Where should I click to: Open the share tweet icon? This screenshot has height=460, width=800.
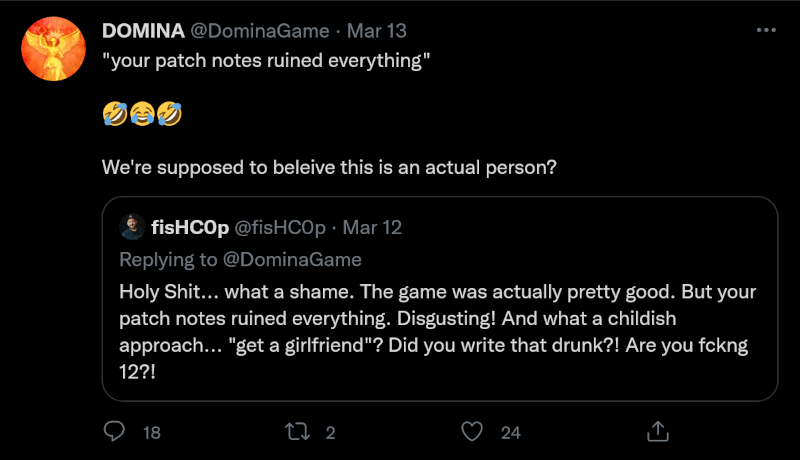(x=658, y=431)
